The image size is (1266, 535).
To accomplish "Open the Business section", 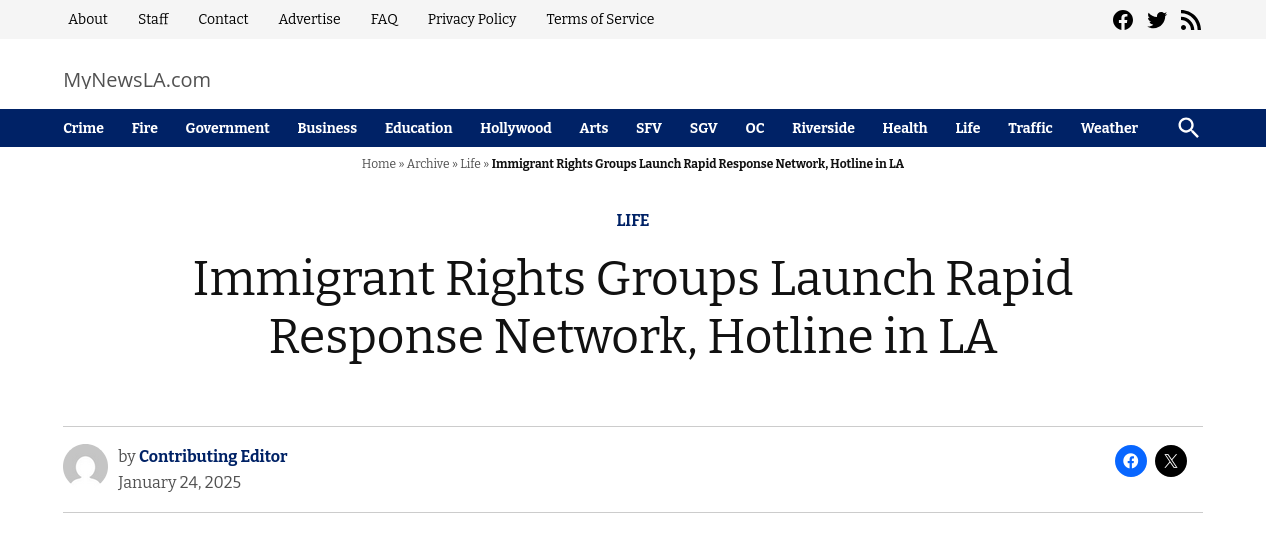I will coord(327,128).
